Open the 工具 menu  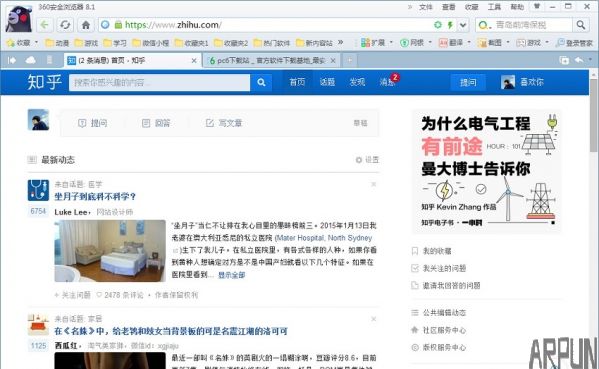click(494, 7)
